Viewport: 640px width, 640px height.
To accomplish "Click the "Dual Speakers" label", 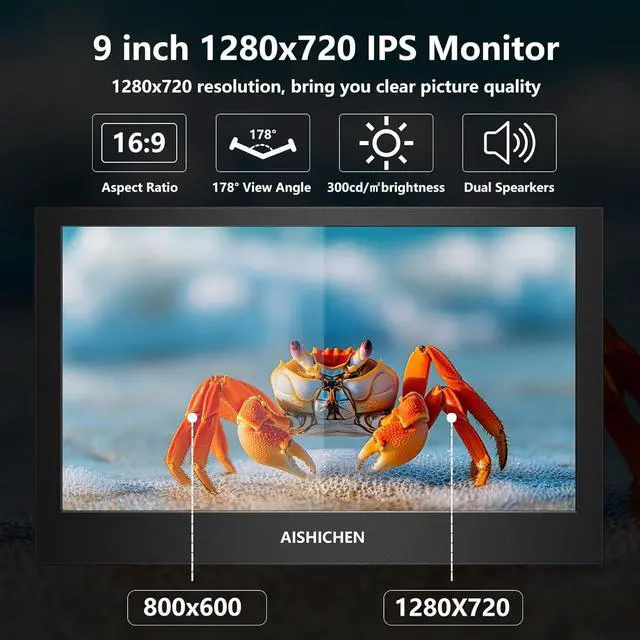I will tap(509, 187).
